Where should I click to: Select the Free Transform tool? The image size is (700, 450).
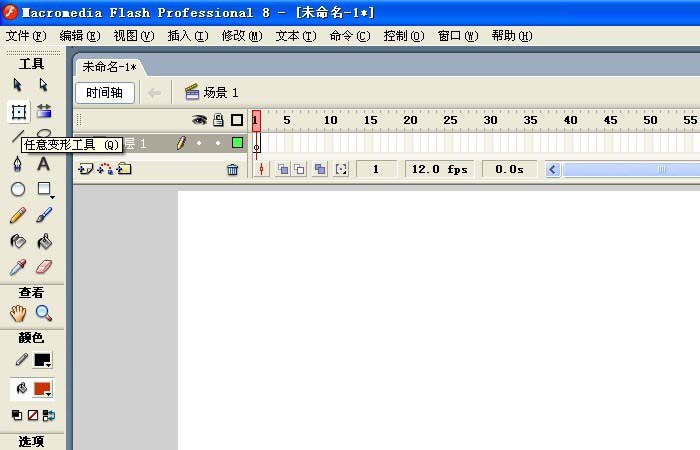pos(18,112)
